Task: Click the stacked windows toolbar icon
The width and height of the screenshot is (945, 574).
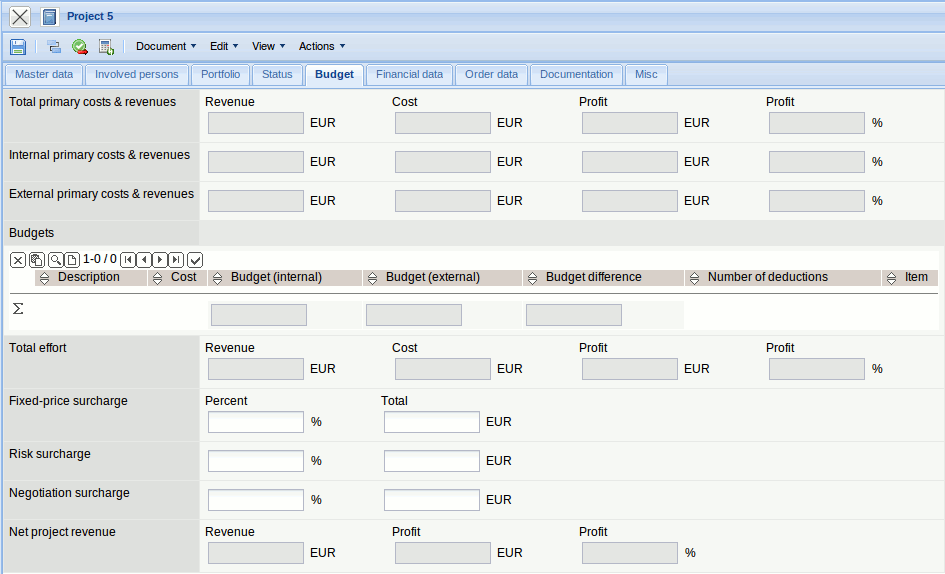Action: pyautogui.click(x=54, y=47)
